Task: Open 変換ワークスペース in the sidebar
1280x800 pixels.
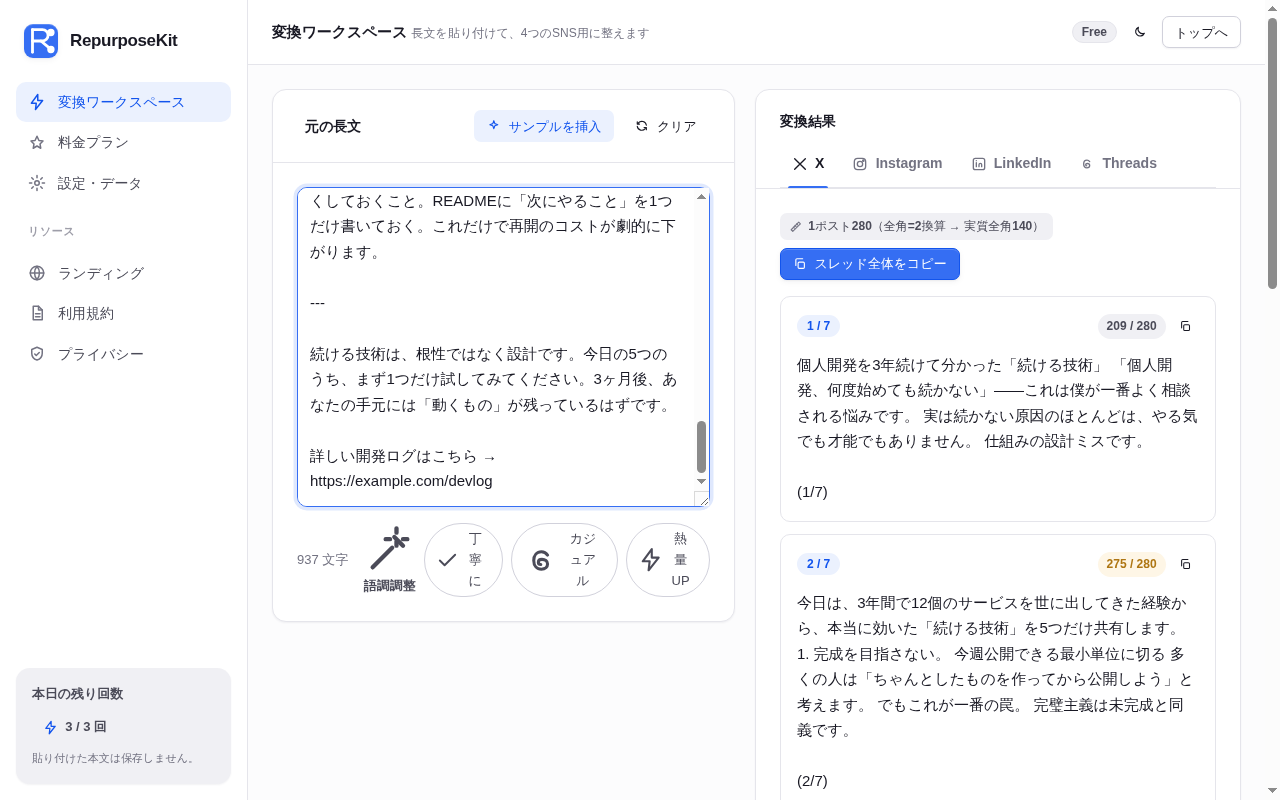Action: point(123,102)
